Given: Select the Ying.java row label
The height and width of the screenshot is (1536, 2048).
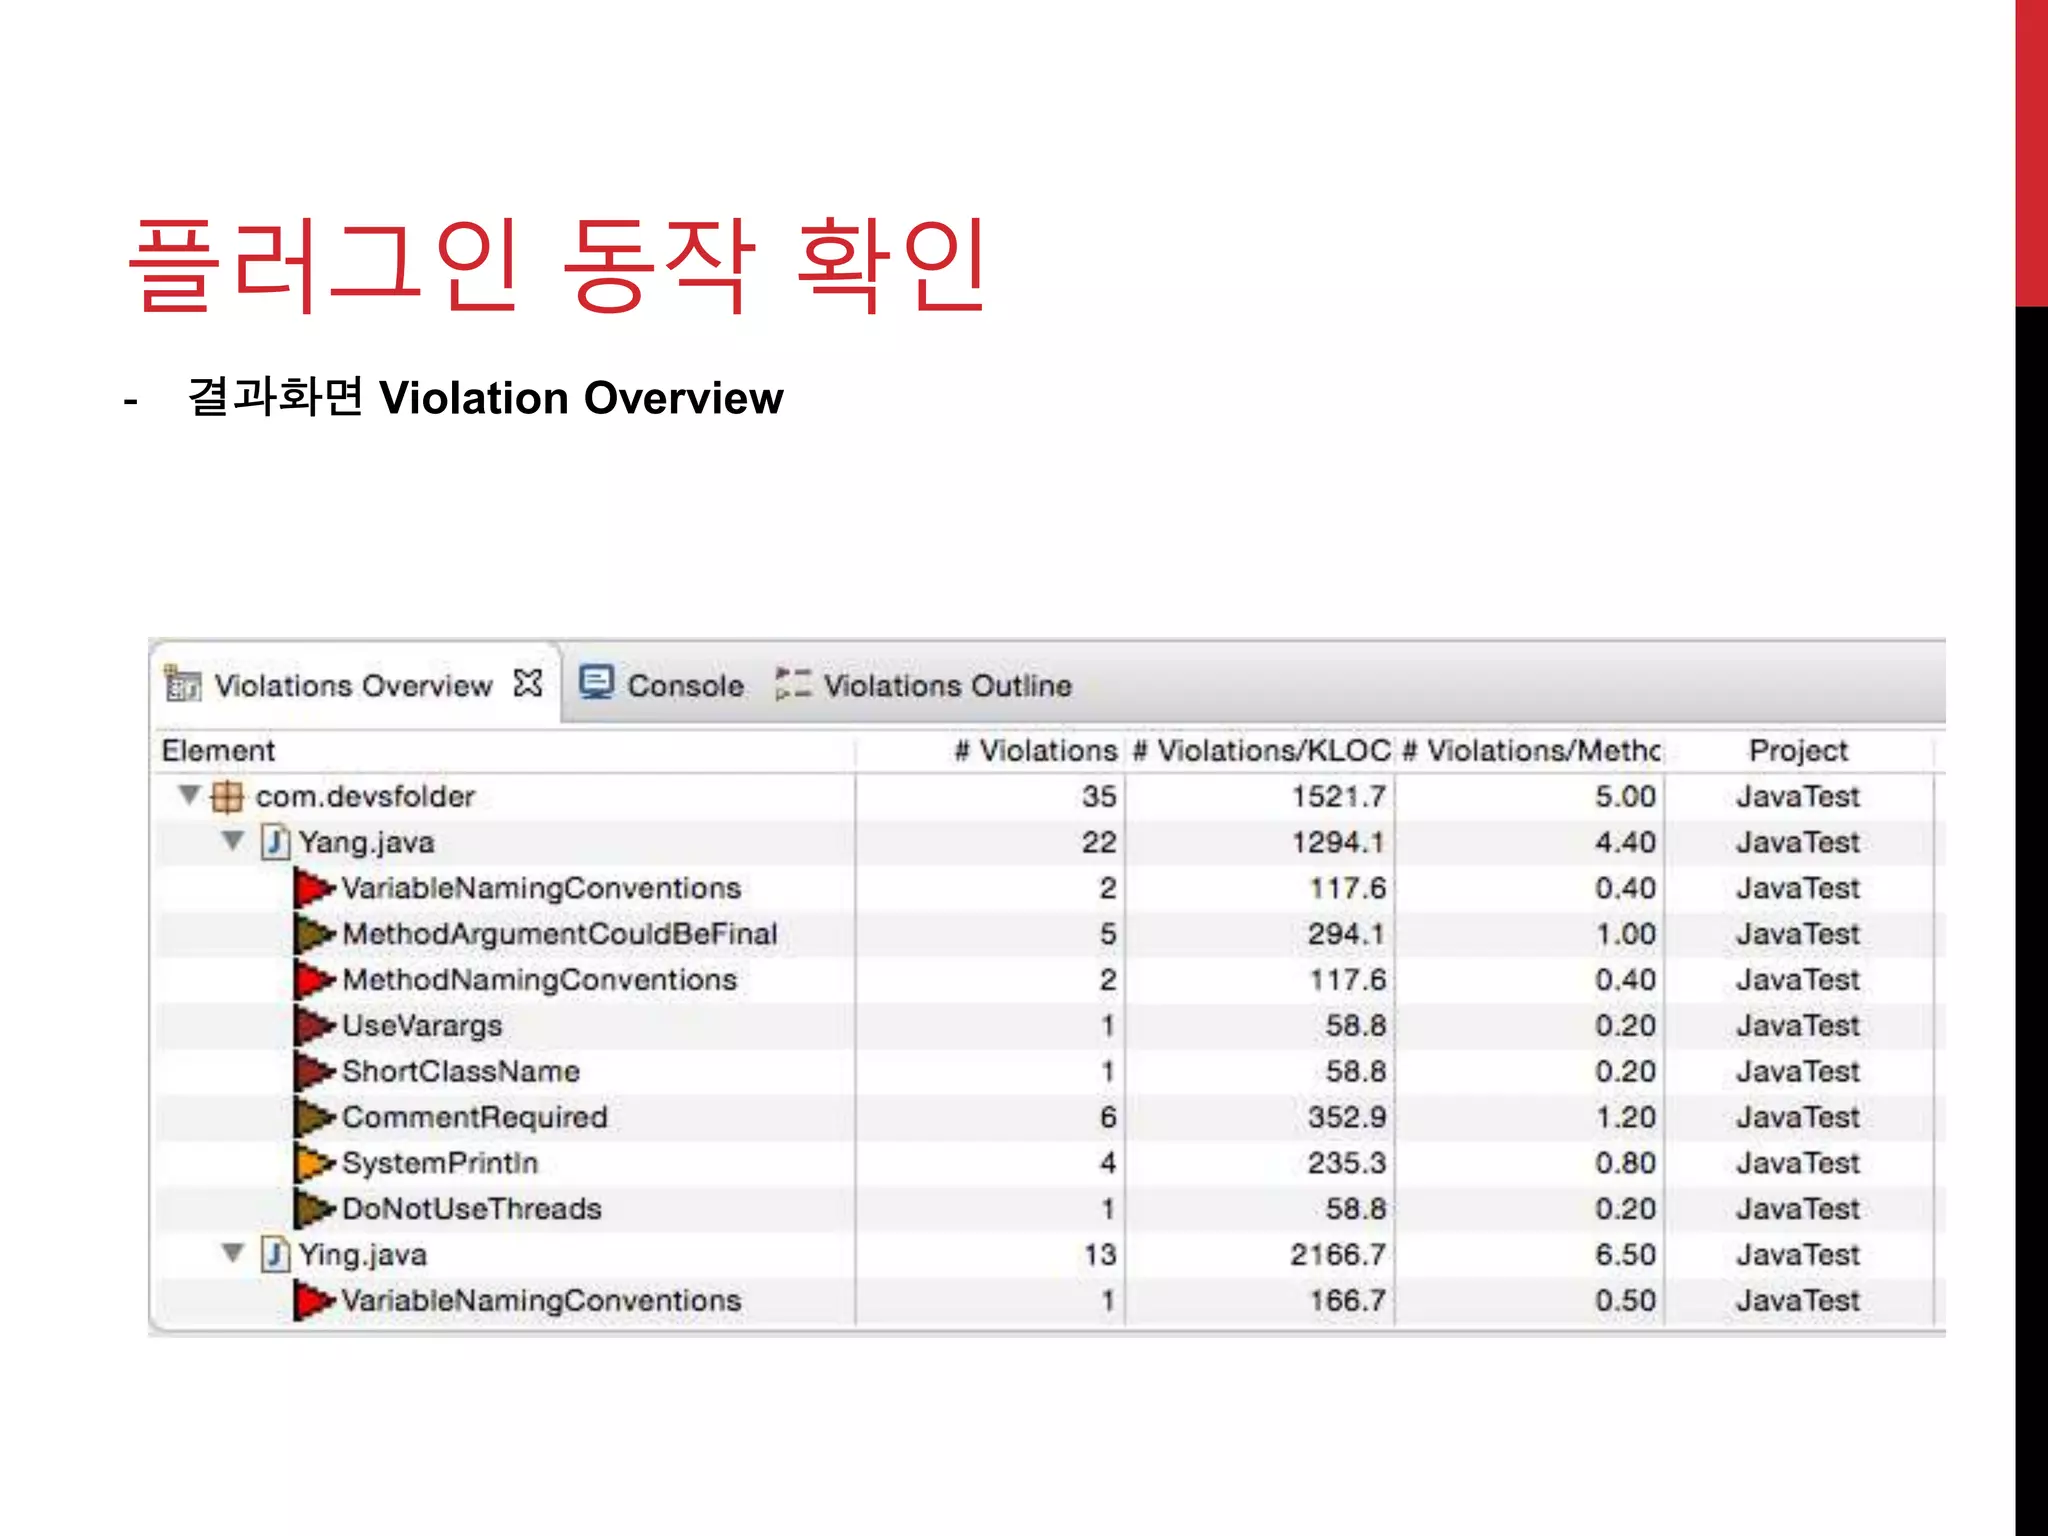Looking at the screenshot, I should [x=362, y=1254].
